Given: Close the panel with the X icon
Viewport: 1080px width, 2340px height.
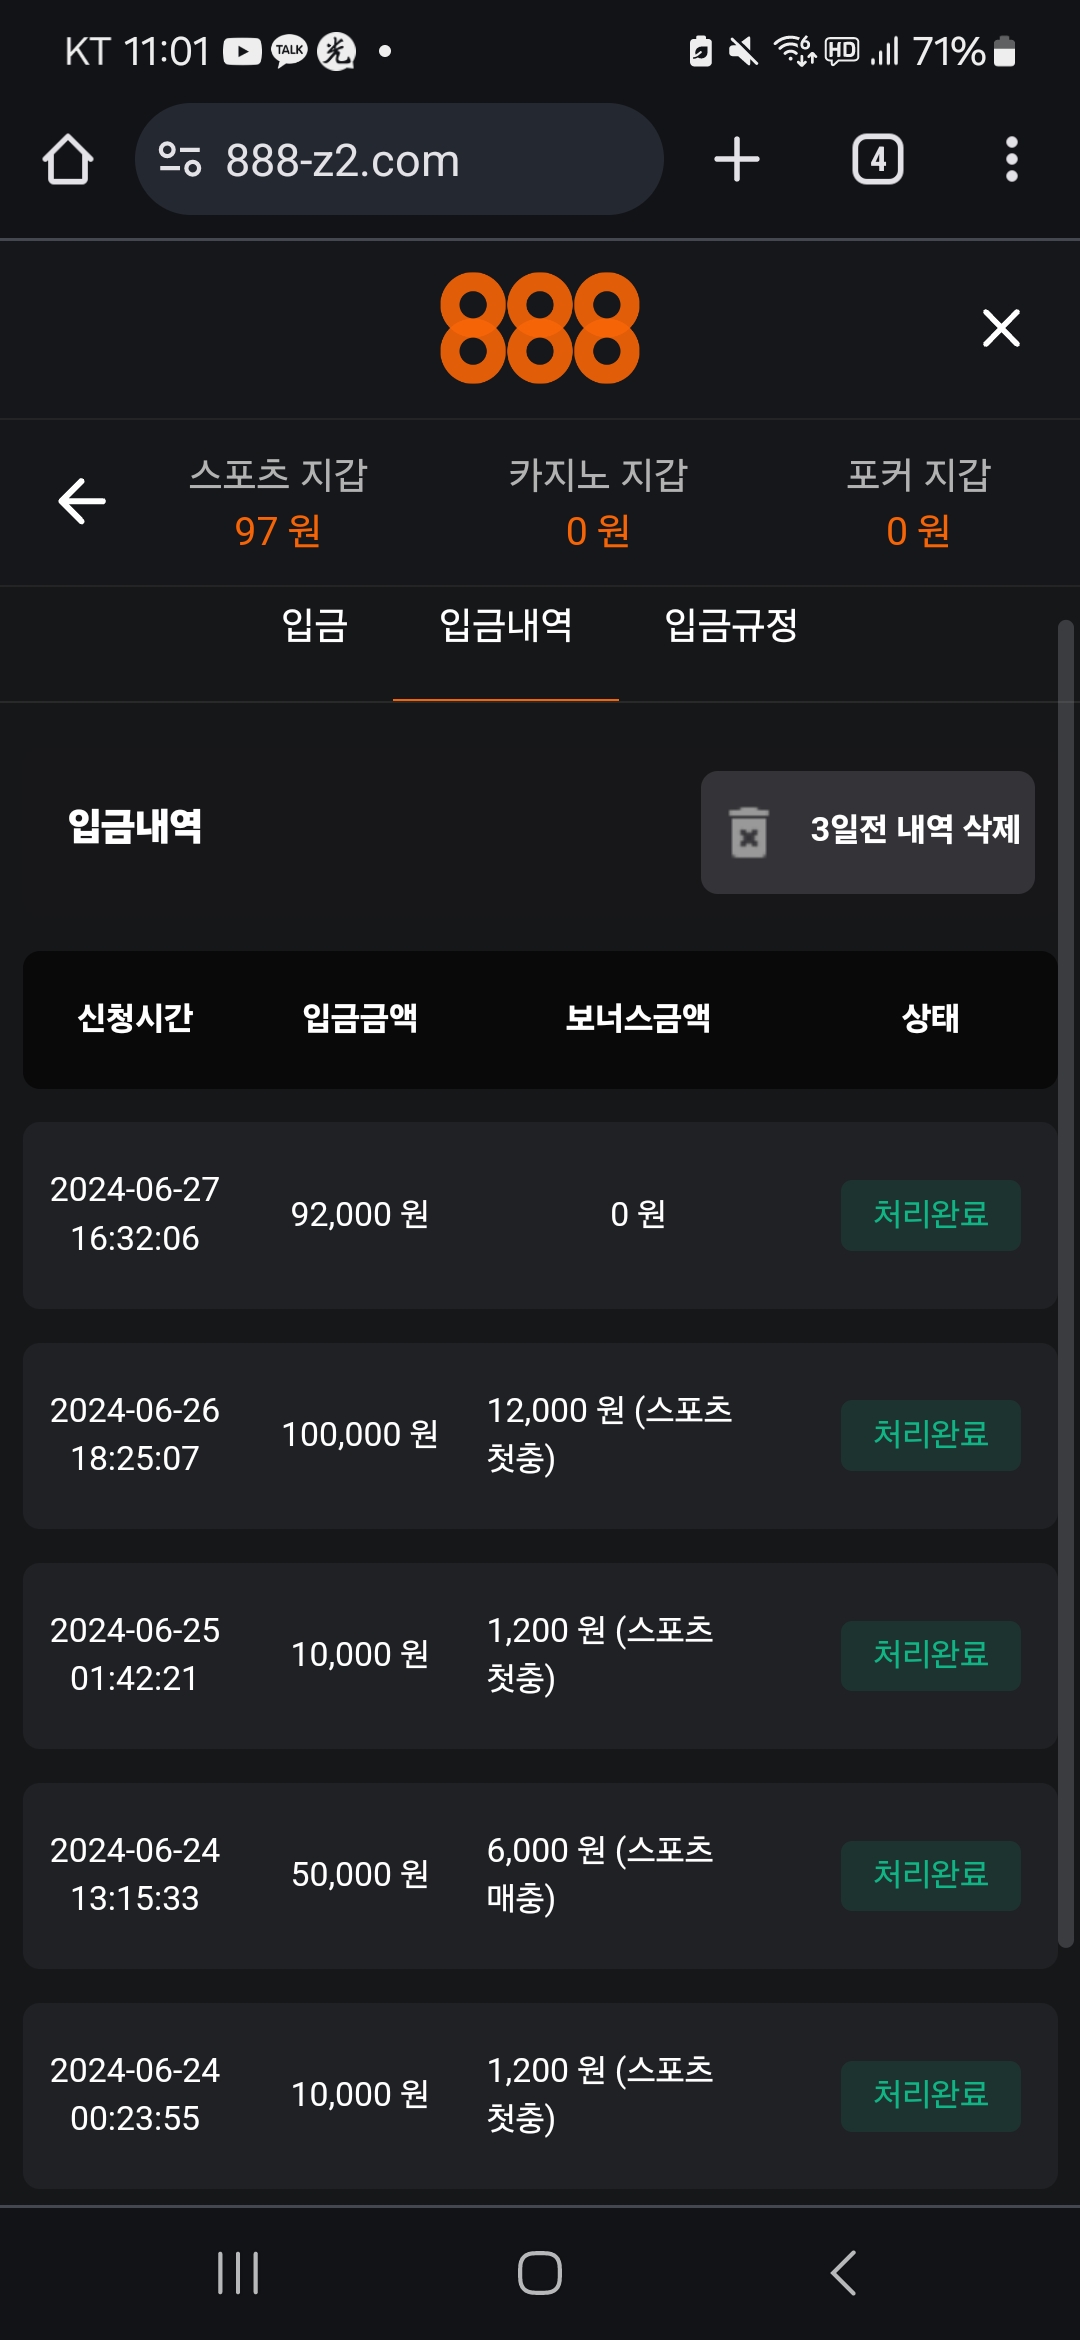Looking at the screenshot, I should 1001,328.
